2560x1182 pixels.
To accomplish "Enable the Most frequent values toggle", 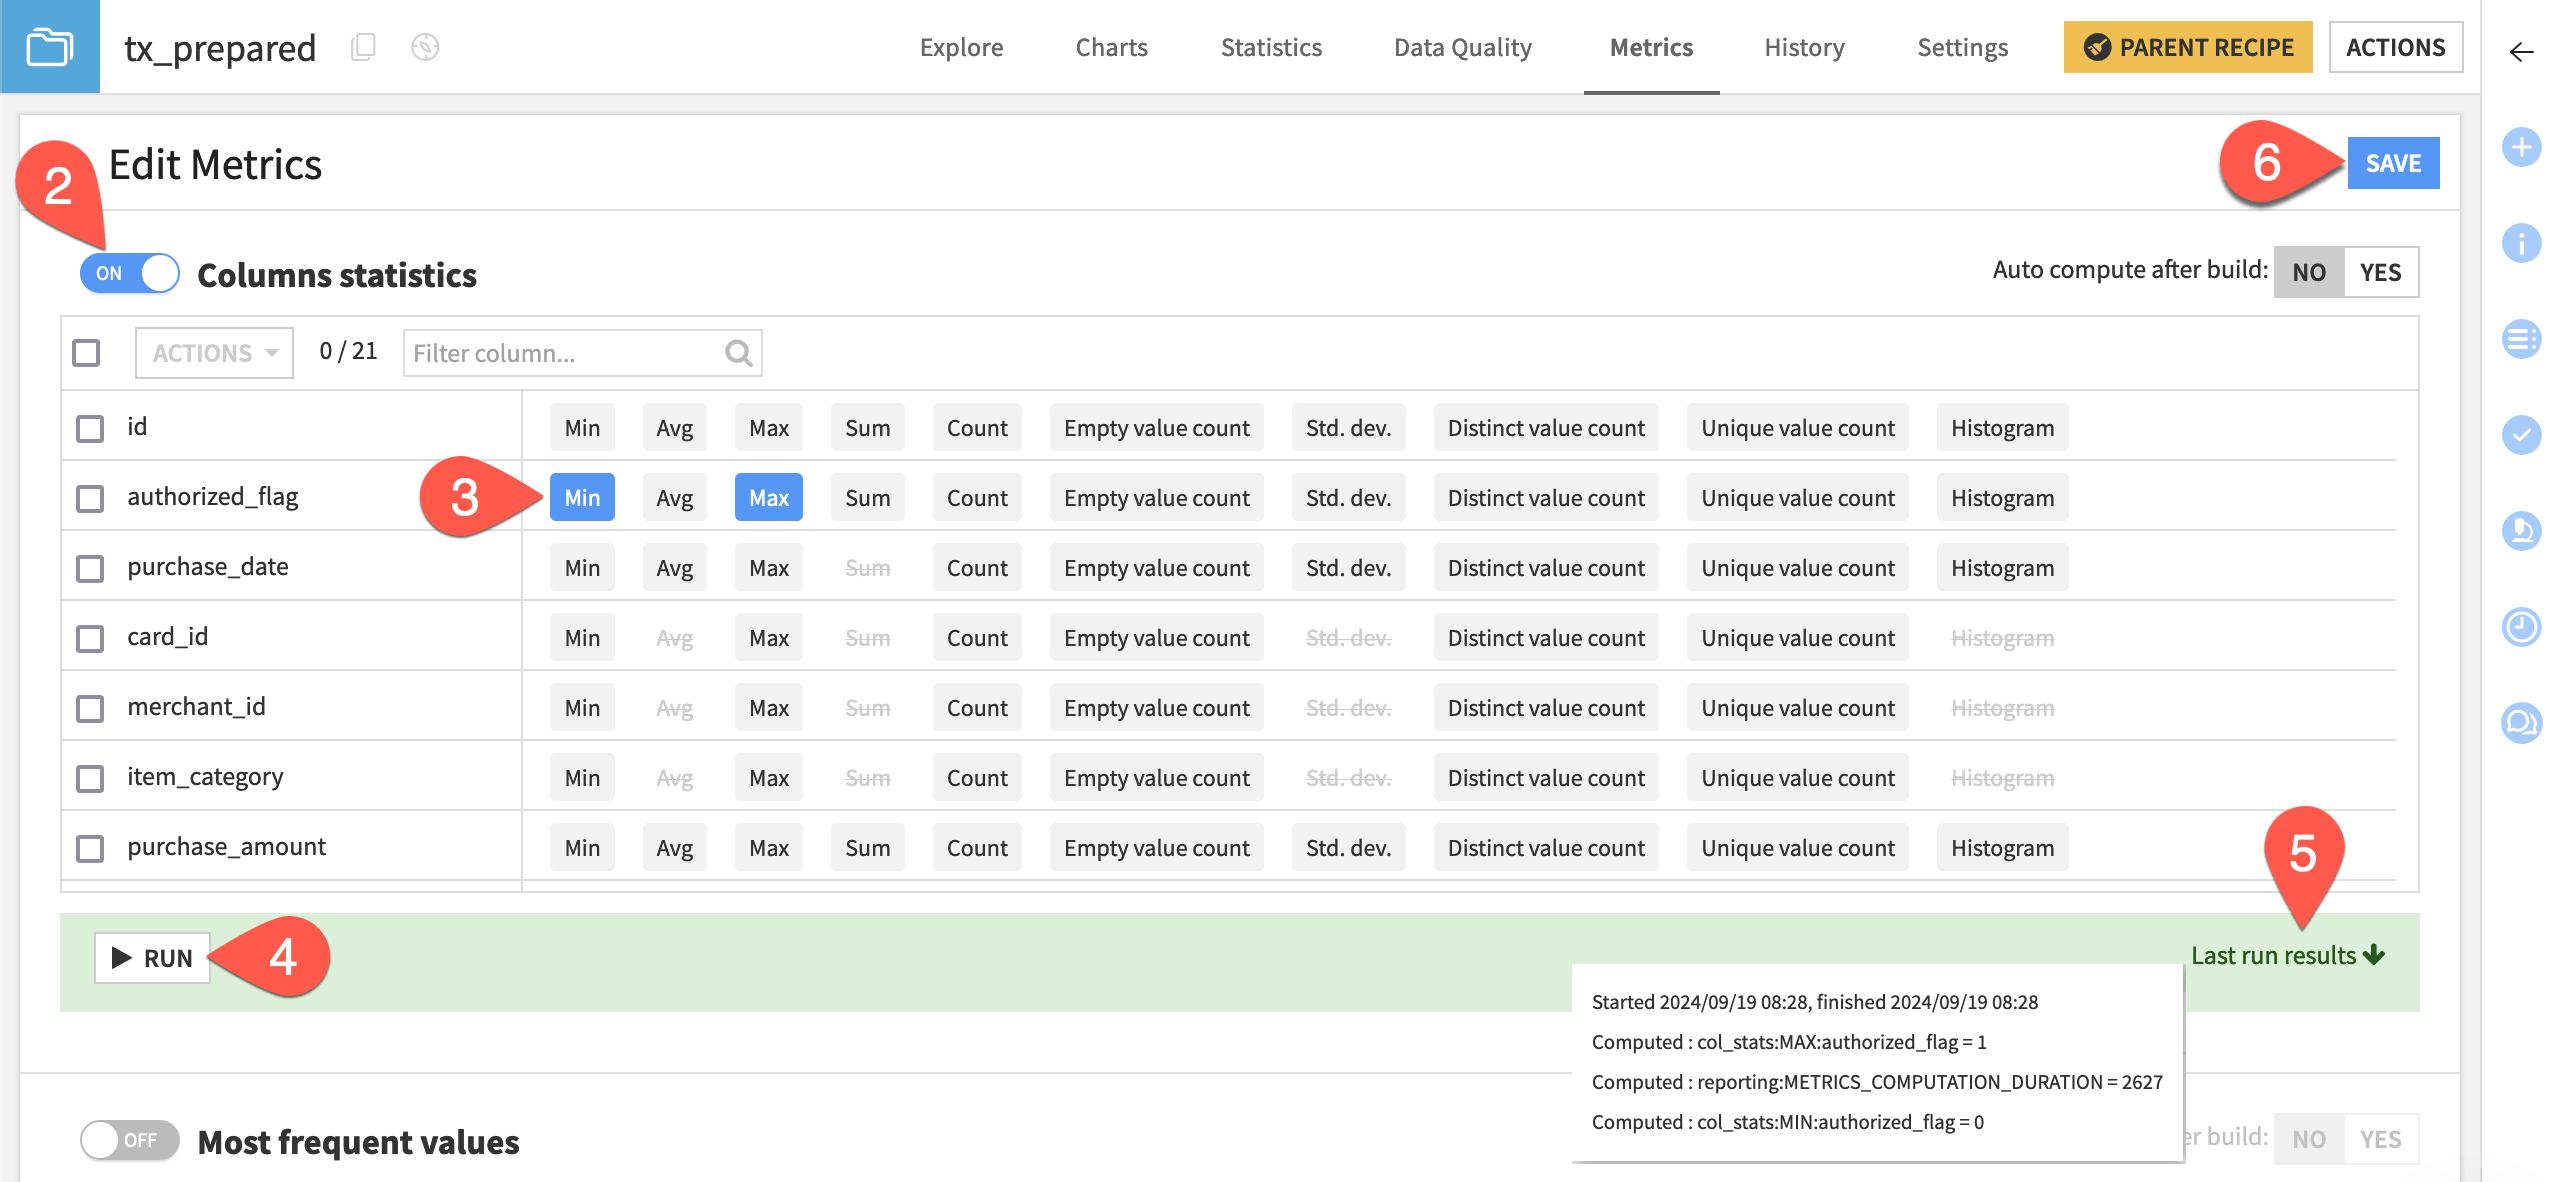I will [126, 1139].
